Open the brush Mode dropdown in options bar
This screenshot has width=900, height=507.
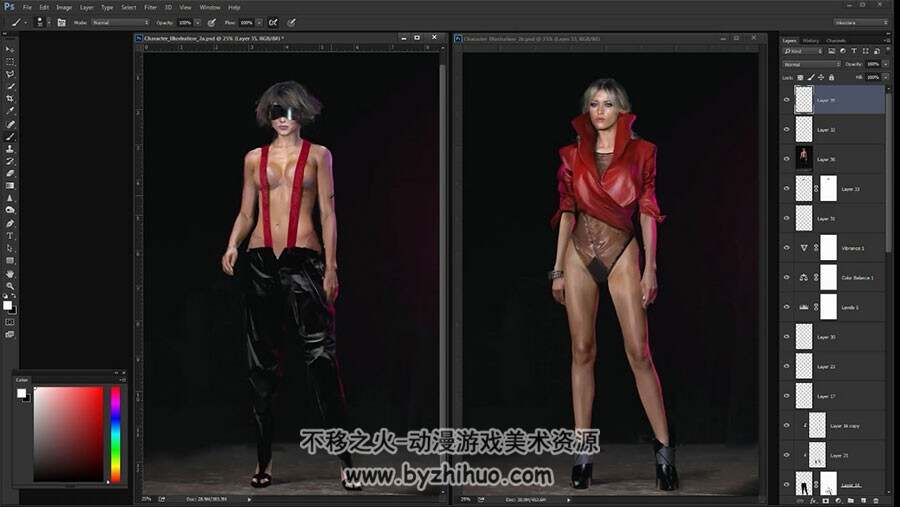point(120,22)
